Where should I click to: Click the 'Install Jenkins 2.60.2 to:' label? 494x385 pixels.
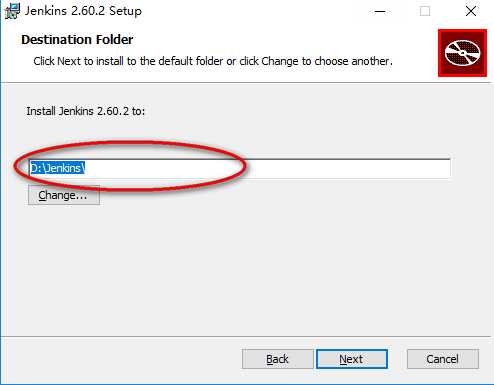click(x=86, y=111)
